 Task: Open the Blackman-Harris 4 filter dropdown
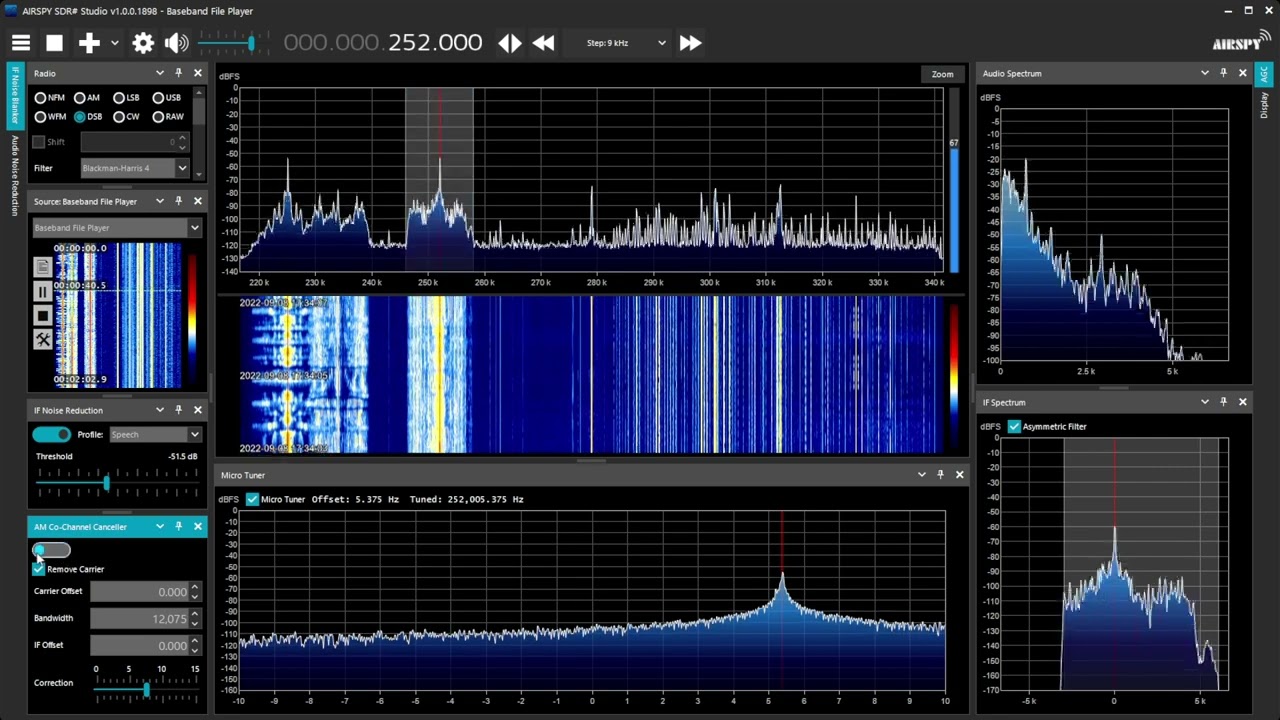point(134,168)
